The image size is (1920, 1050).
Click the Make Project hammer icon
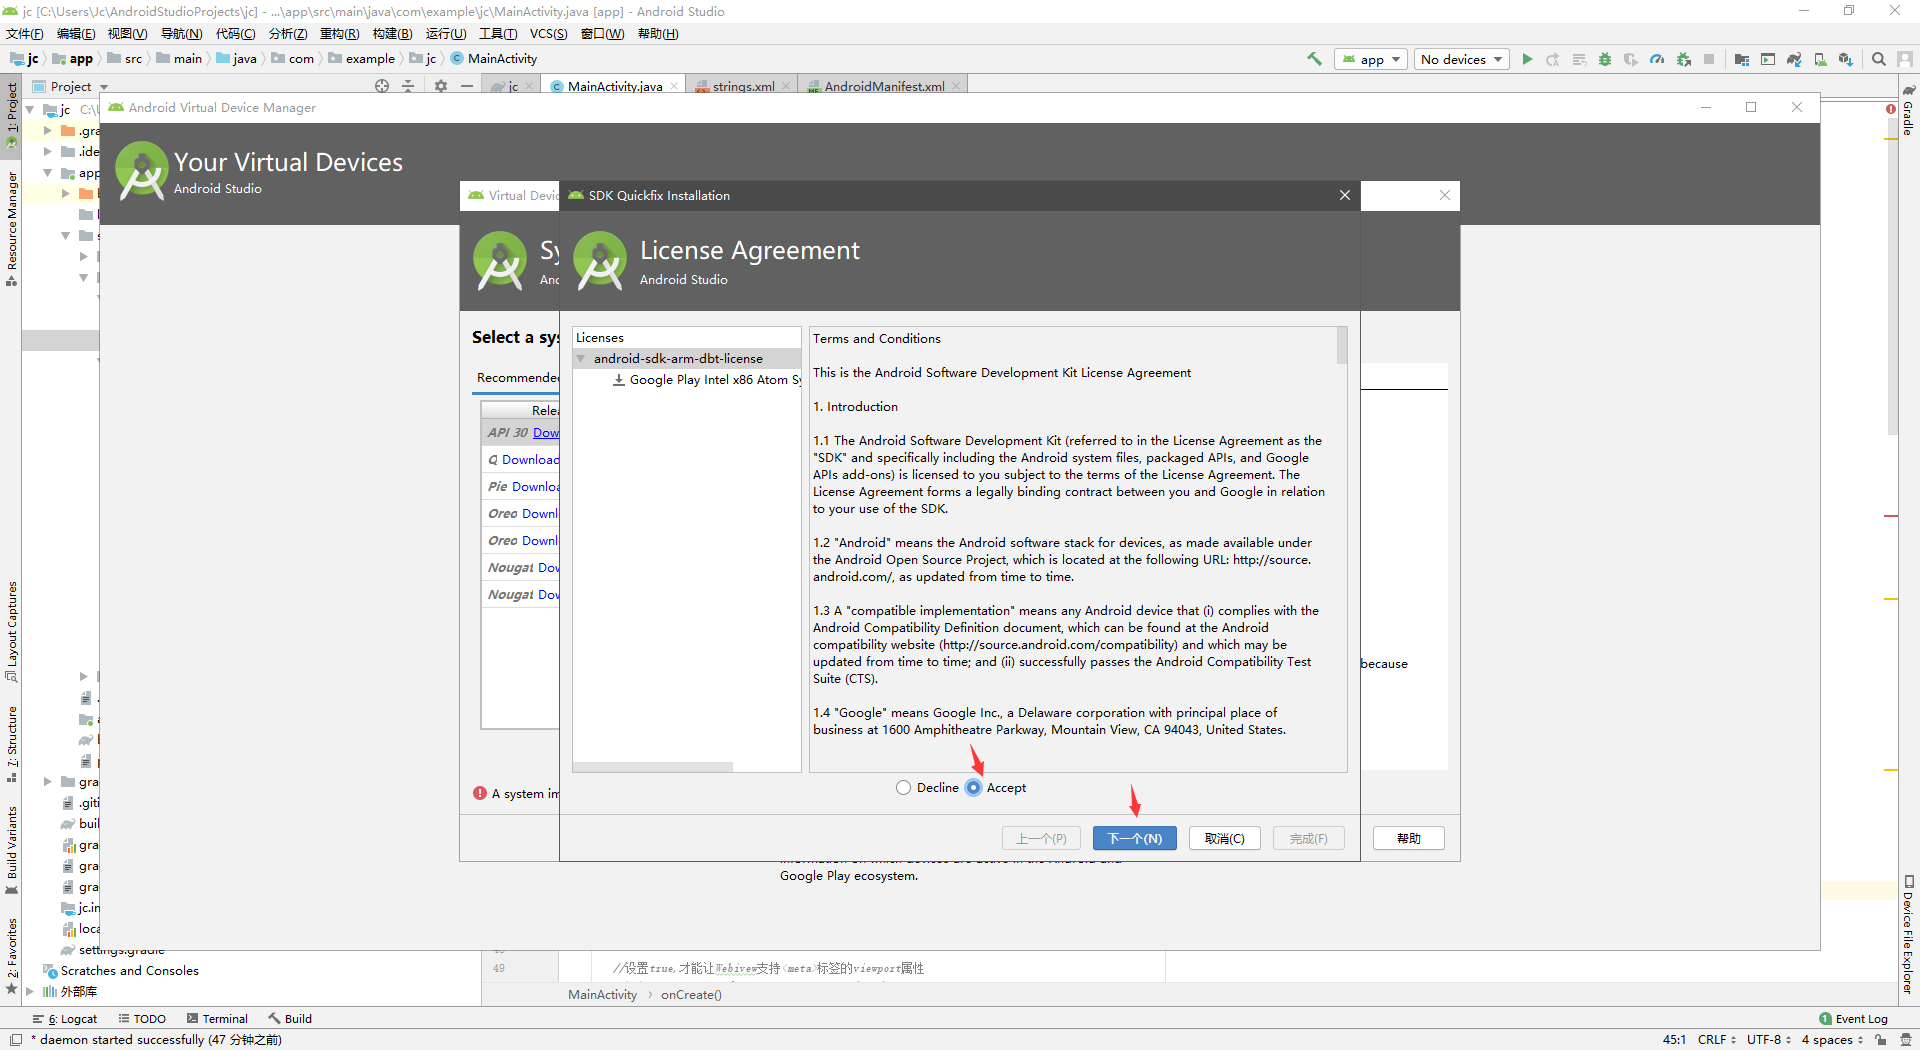(x=1314, y=59)
